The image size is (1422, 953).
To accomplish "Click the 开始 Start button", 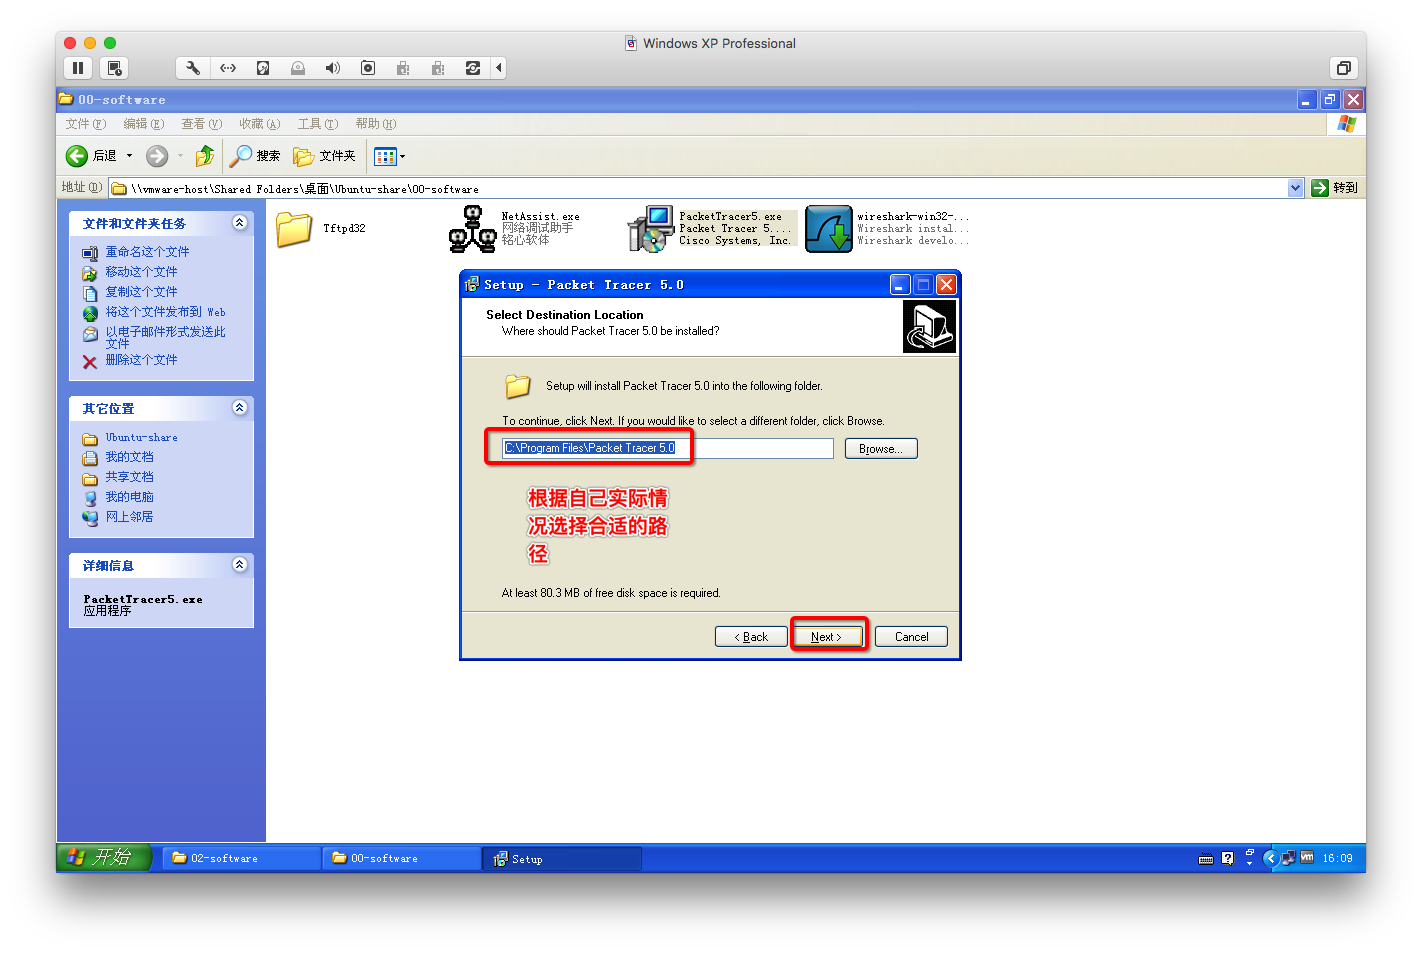I will tap(104, 857).
